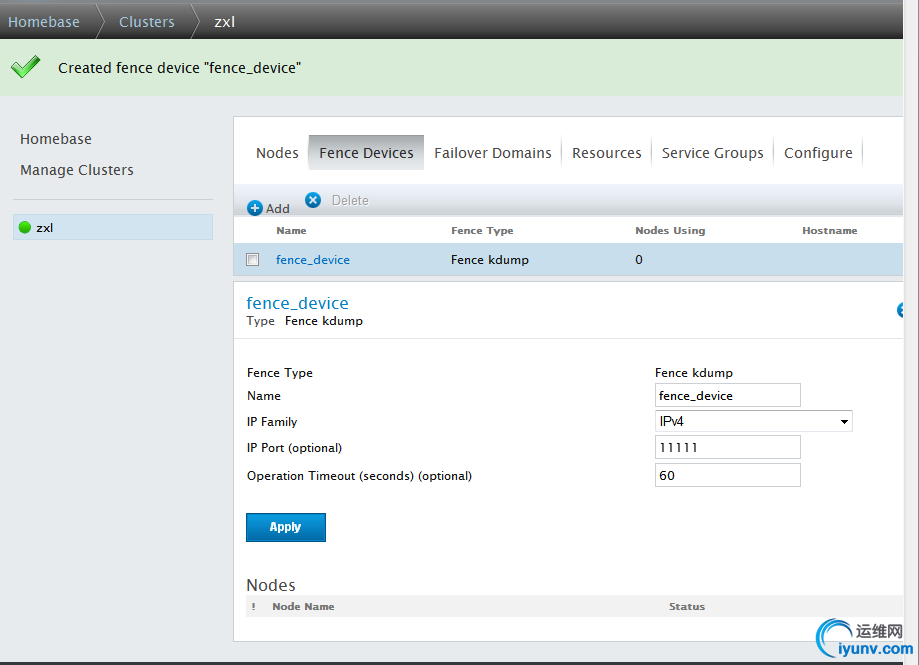Viewport: 919px width, 665px height.
Task: Click the IP Port input field
Action: [727, 448]
